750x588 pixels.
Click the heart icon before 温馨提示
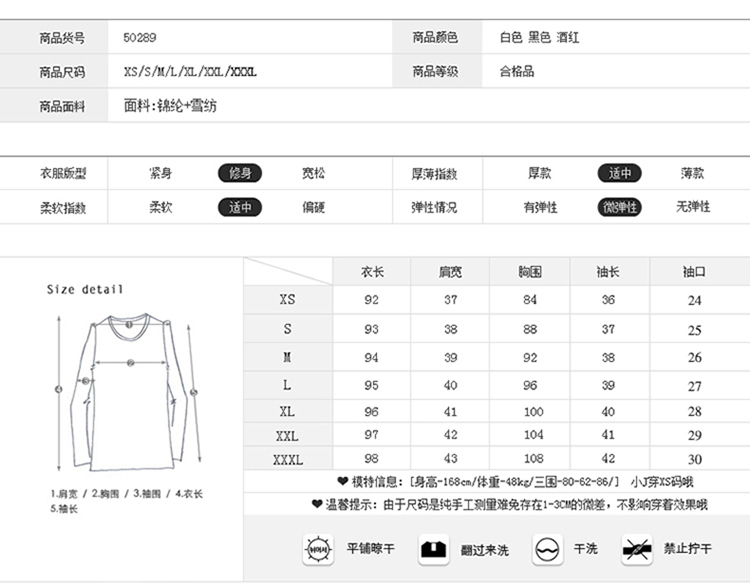(x=317, y=505)
